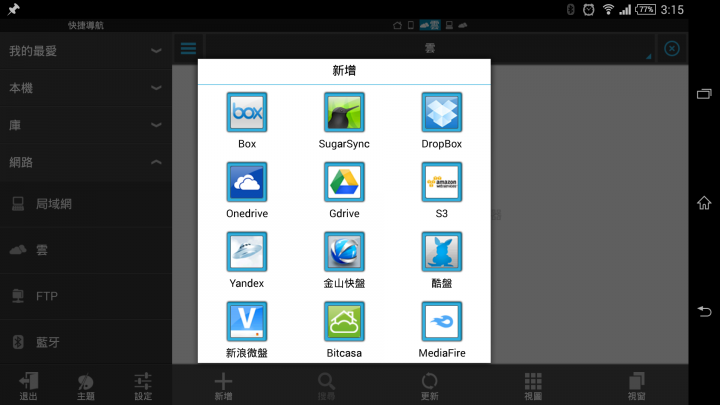The image size is (720, 405).
Task: Switch to the 雲 tab at top
Action: click(430, 25)
